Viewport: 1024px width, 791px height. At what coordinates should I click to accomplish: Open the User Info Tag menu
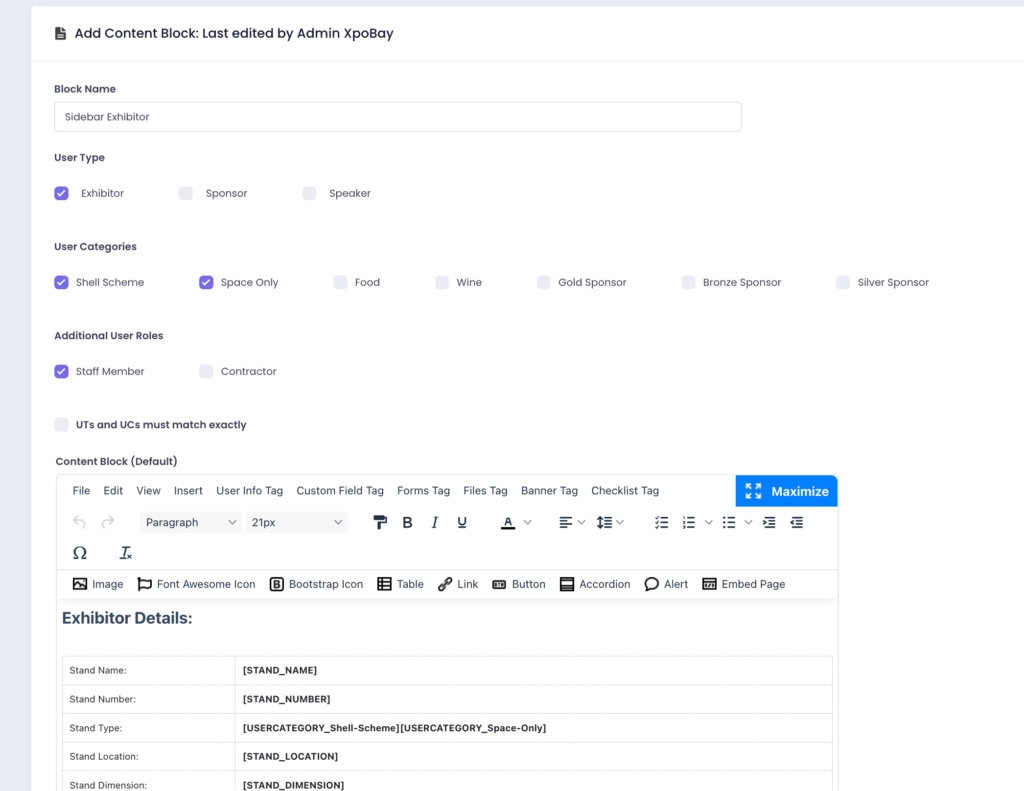pyautogui.click(x=249, y=491)
